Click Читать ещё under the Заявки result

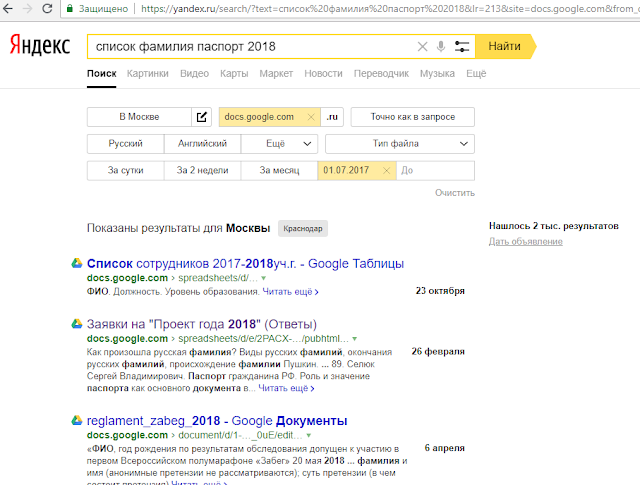286,388
